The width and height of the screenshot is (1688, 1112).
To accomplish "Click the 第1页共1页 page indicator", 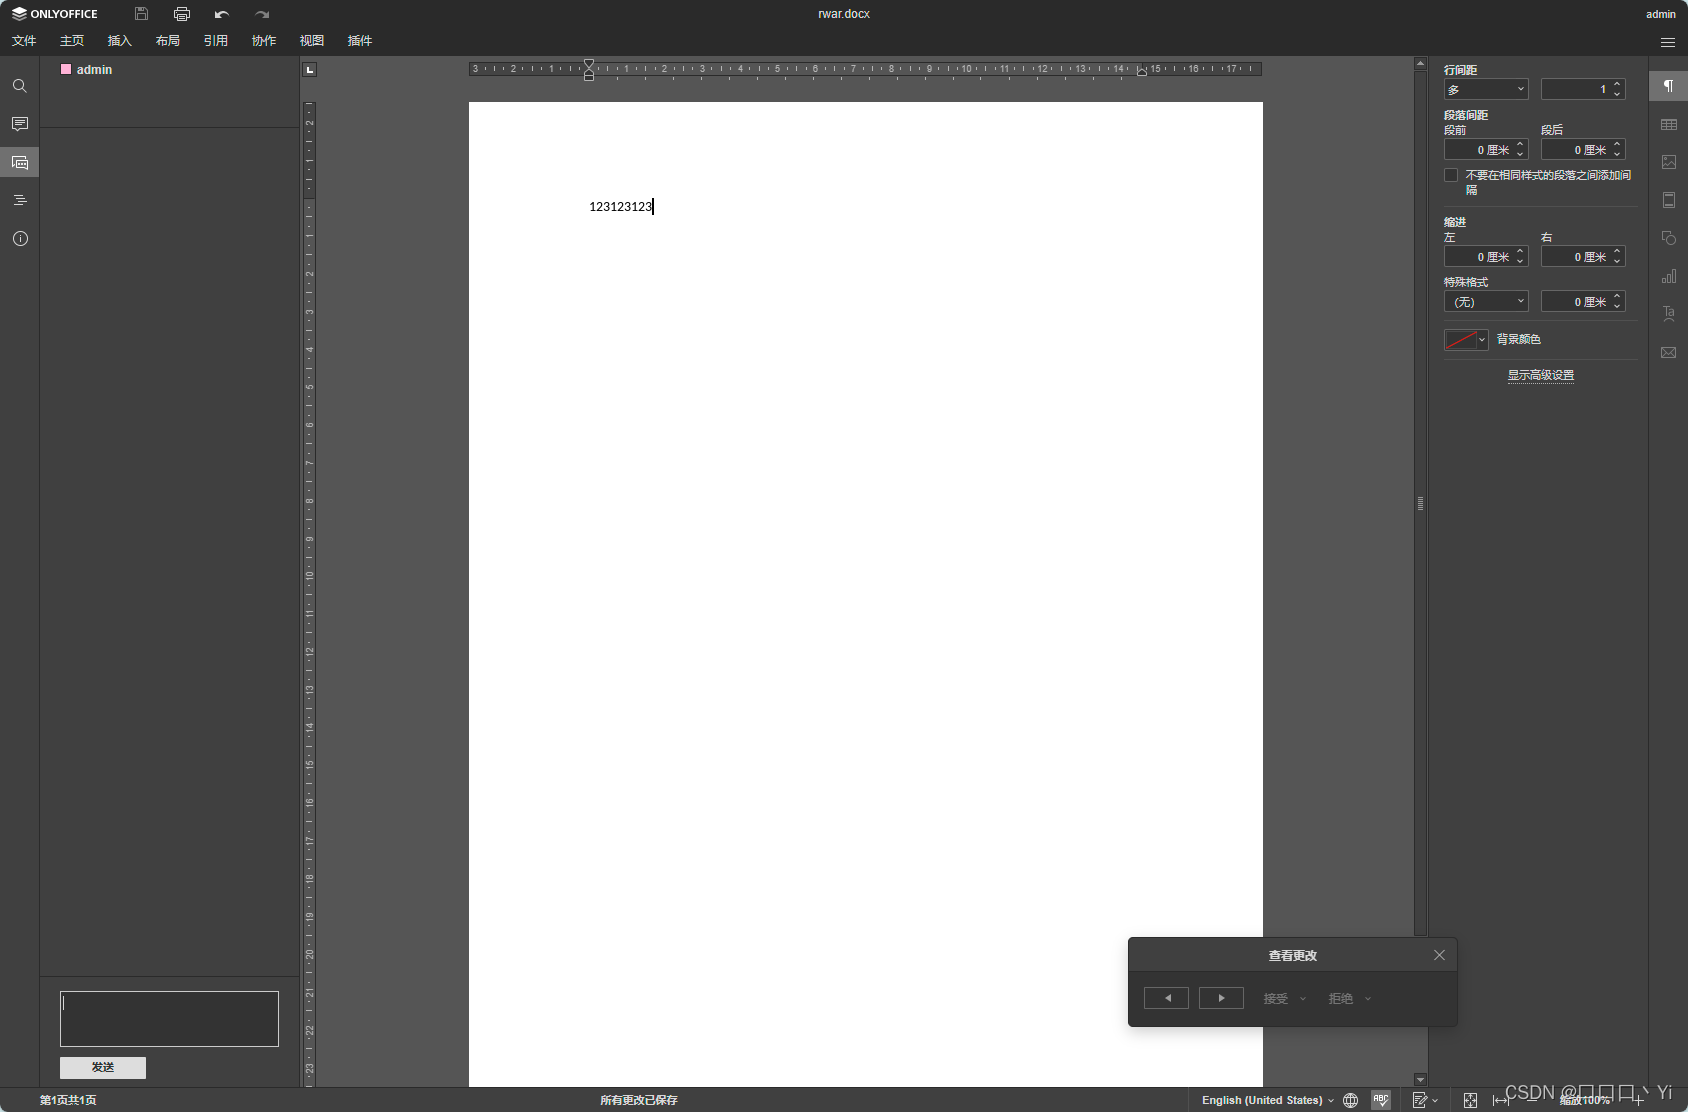I will [68, 1100].
